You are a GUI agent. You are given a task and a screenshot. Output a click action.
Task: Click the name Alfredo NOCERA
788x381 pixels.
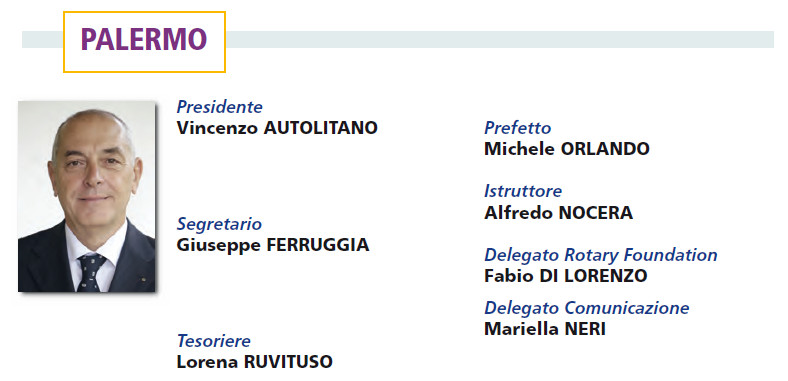[558, 213]
